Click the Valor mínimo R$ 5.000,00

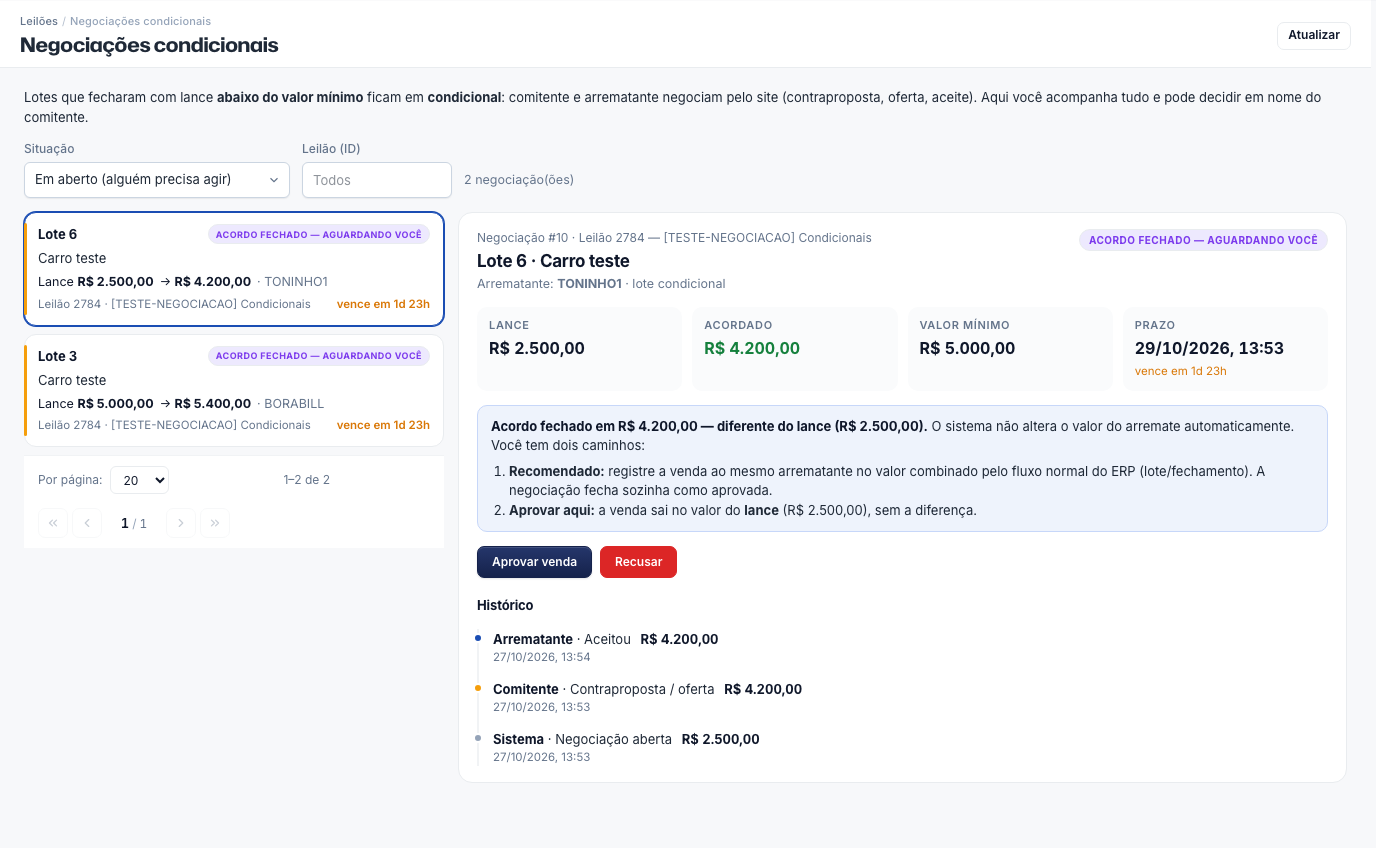point(967,348)
